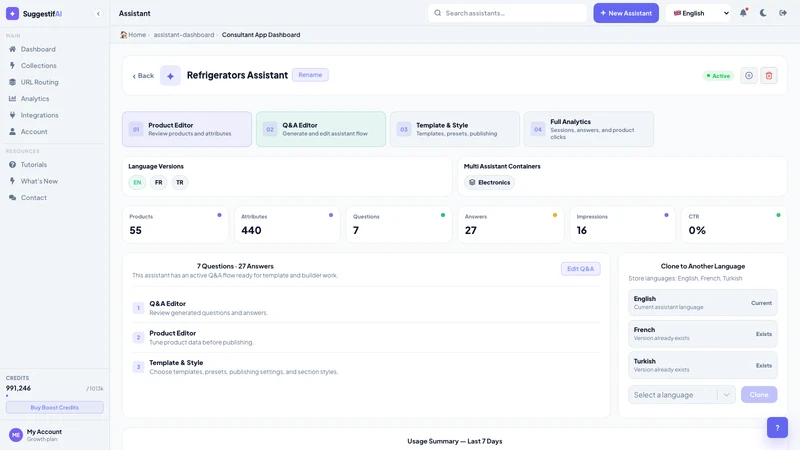Click the Contact chat icon
The height and width of the screenshot is (450, 800).
12,197
